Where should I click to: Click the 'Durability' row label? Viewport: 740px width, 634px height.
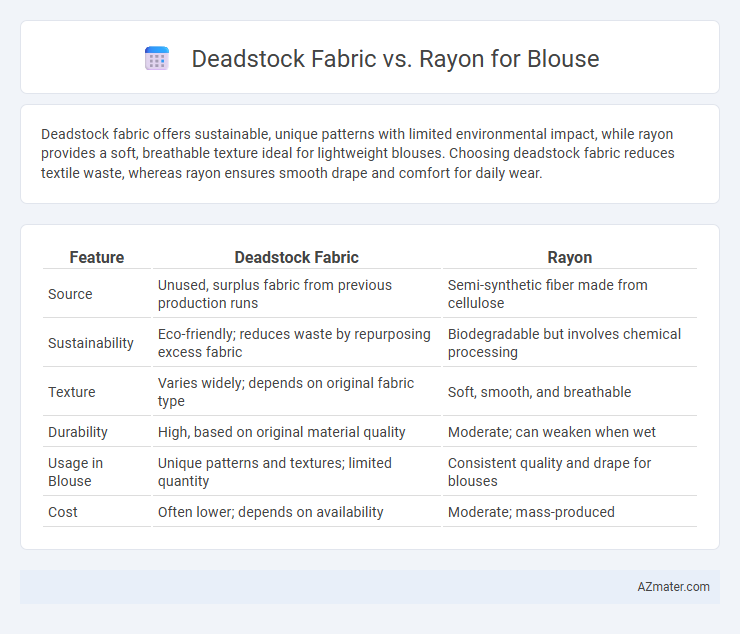coord(78,432)
